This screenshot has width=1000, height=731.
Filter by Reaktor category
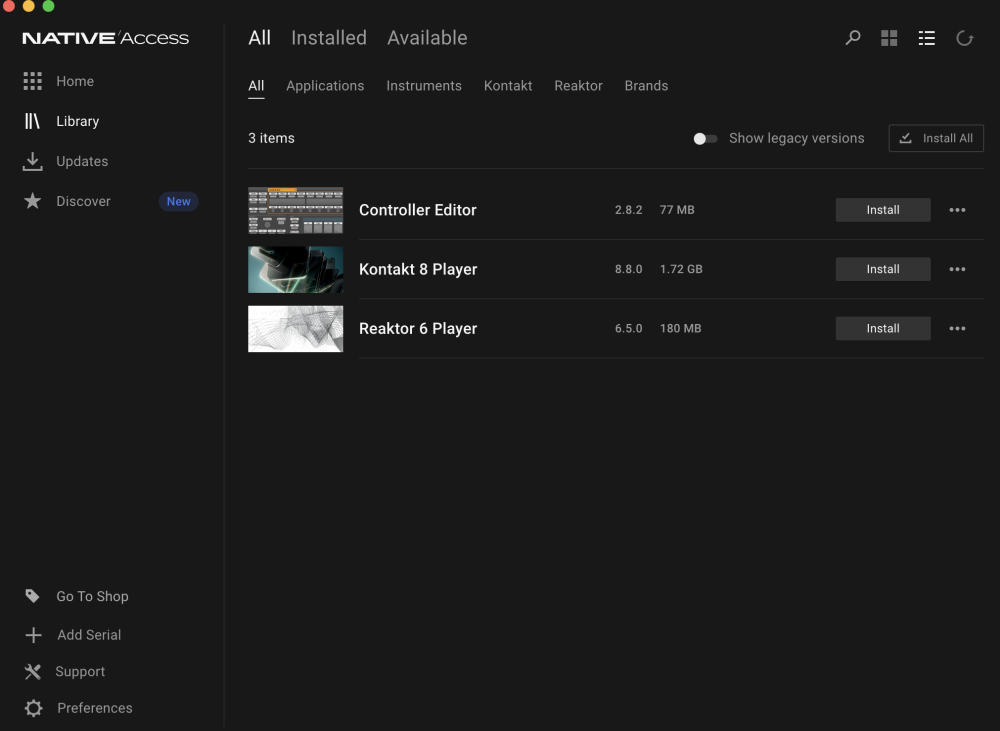pyautogui.click(x=578, y=85)
